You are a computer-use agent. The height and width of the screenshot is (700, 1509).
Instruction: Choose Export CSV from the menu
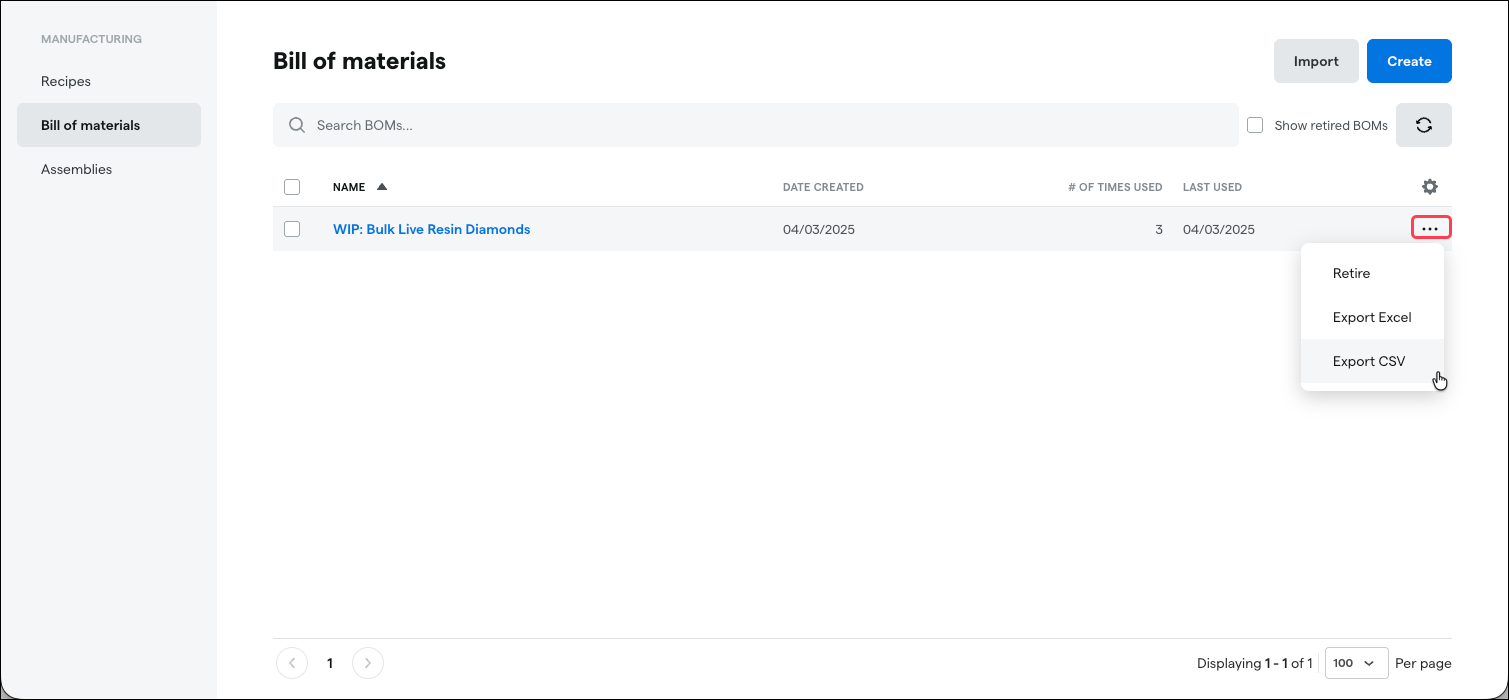pos(1372,361)
